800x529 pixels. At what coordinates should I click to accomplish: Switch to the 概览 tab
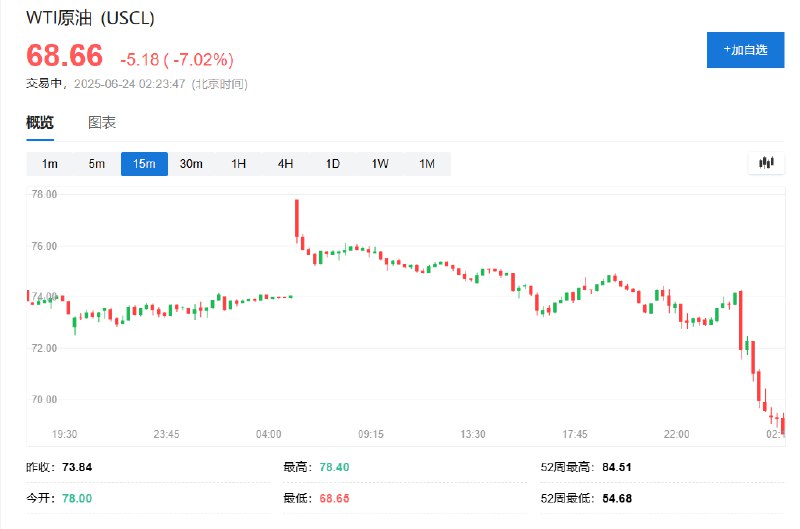pyautogui.click(x=40, y=122)
